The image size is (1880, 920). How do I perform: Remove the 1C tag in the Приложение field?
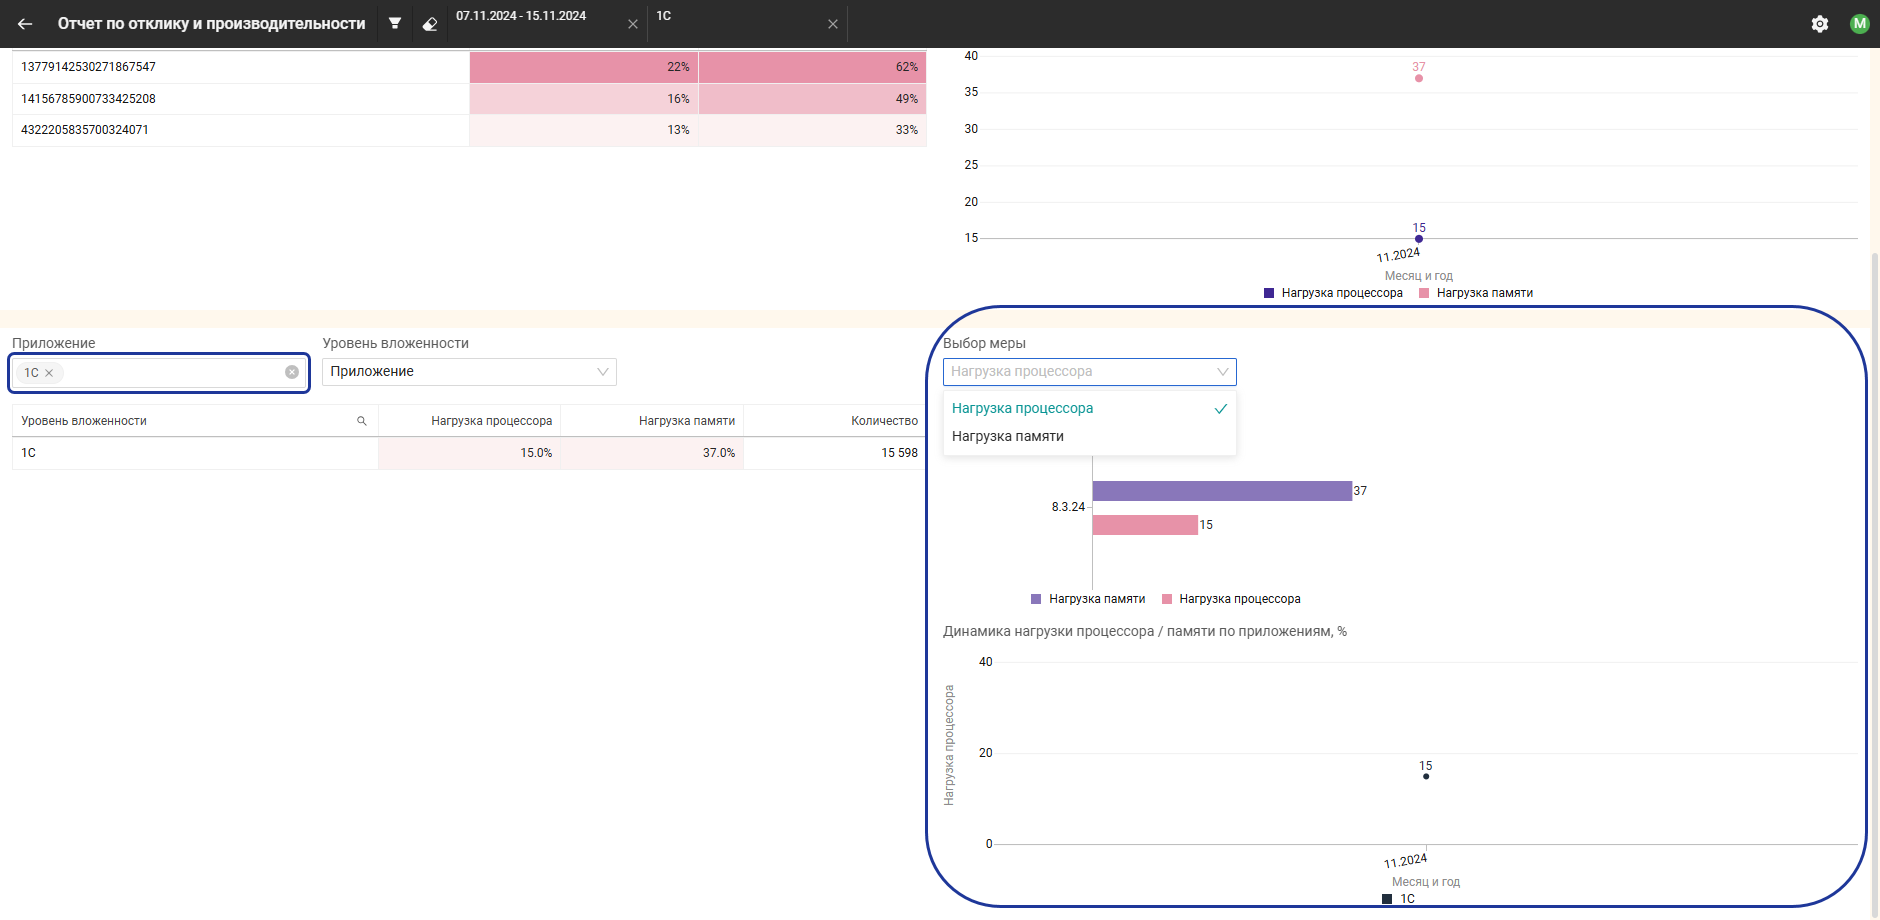point(49,373)
